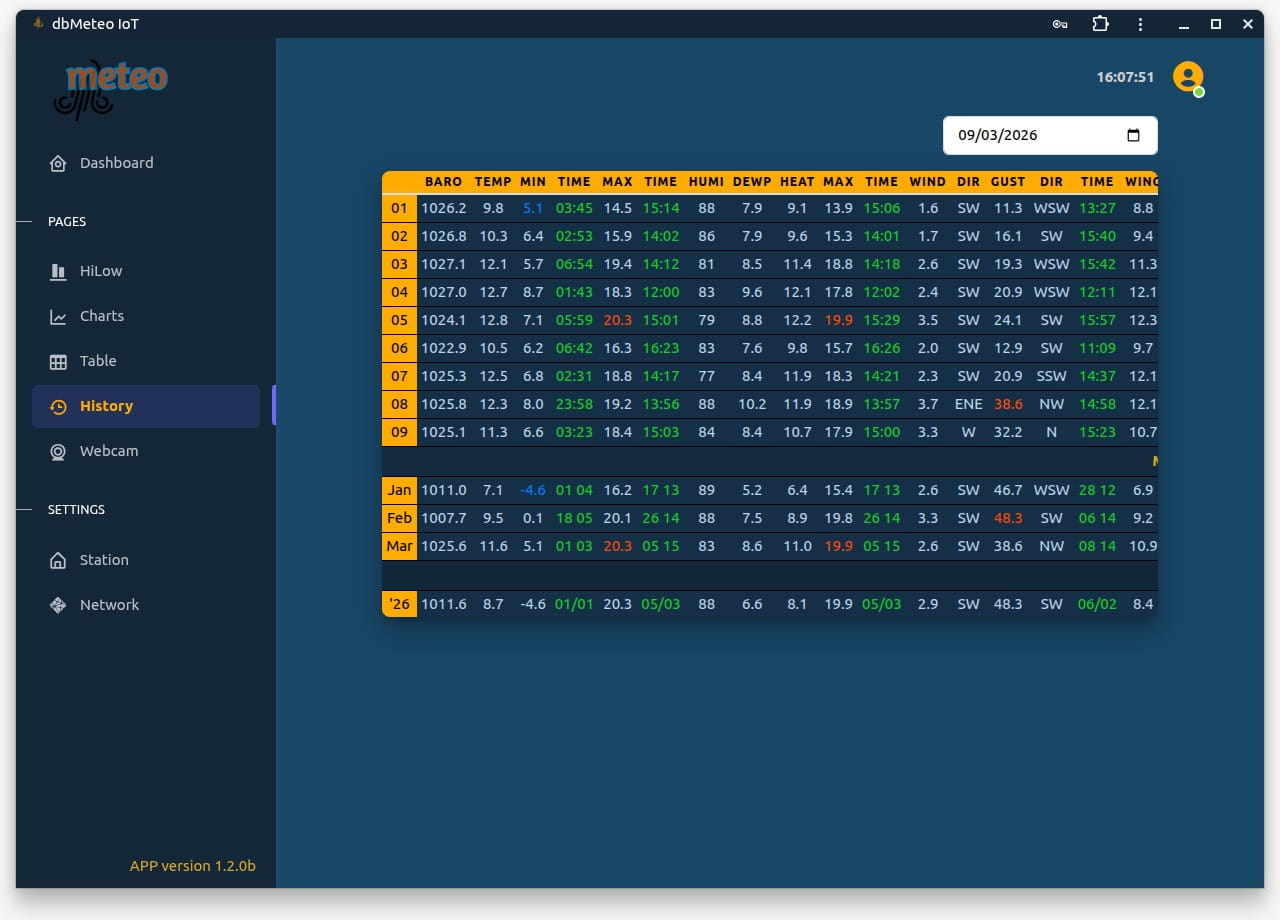Screen dimensions: 1280x920
Task: Click the meteo logo in sidebar
Action: click(x=111, y=88)
